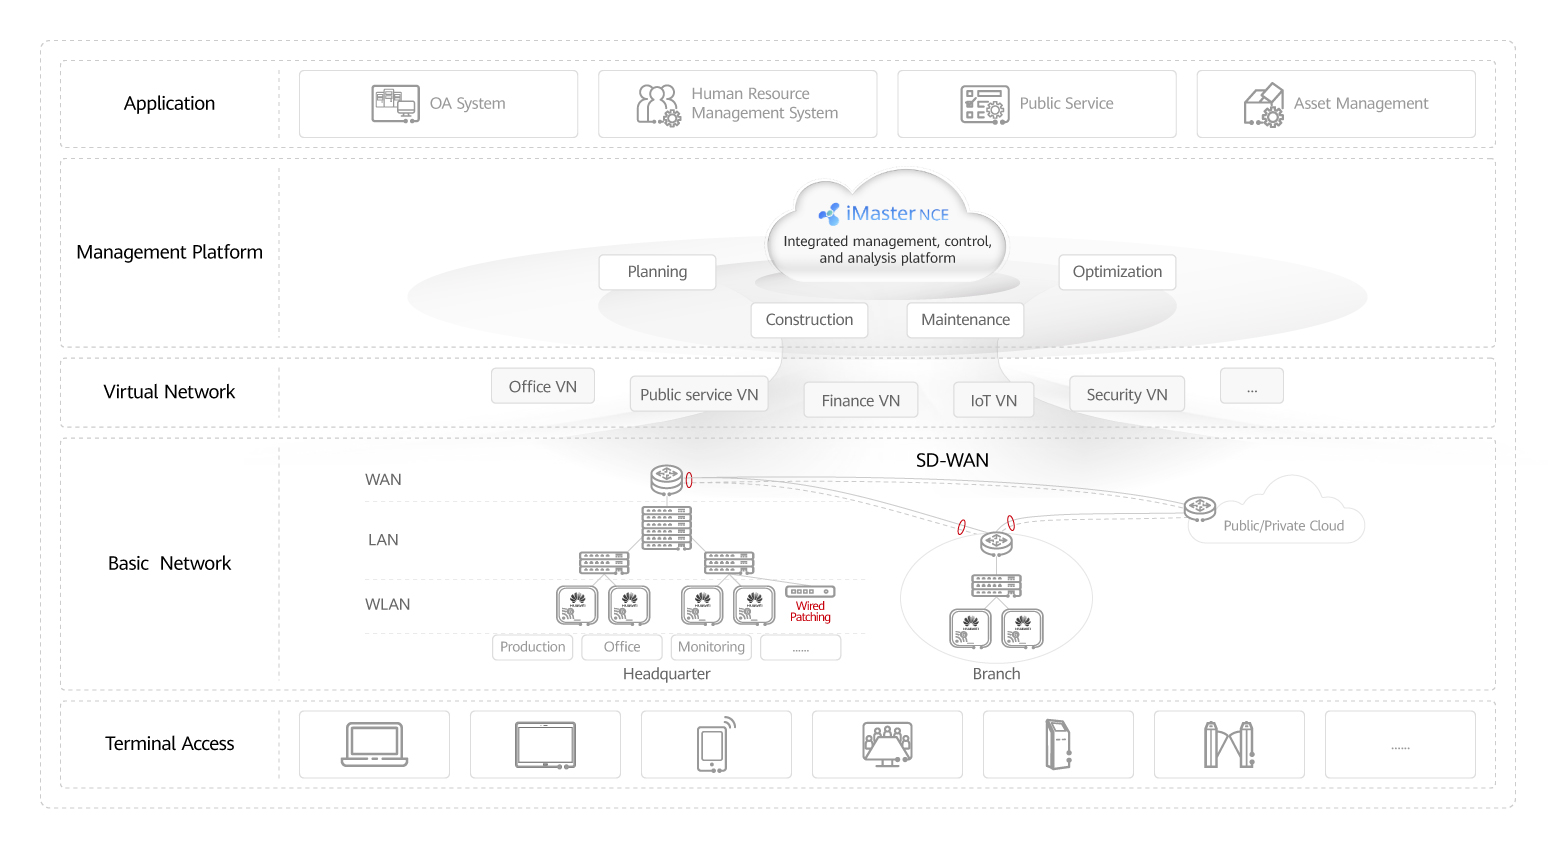Expand the dotted terminal box at far right
The width and height of the screenshot is (1556, 849).
[x=1400, y=744]
